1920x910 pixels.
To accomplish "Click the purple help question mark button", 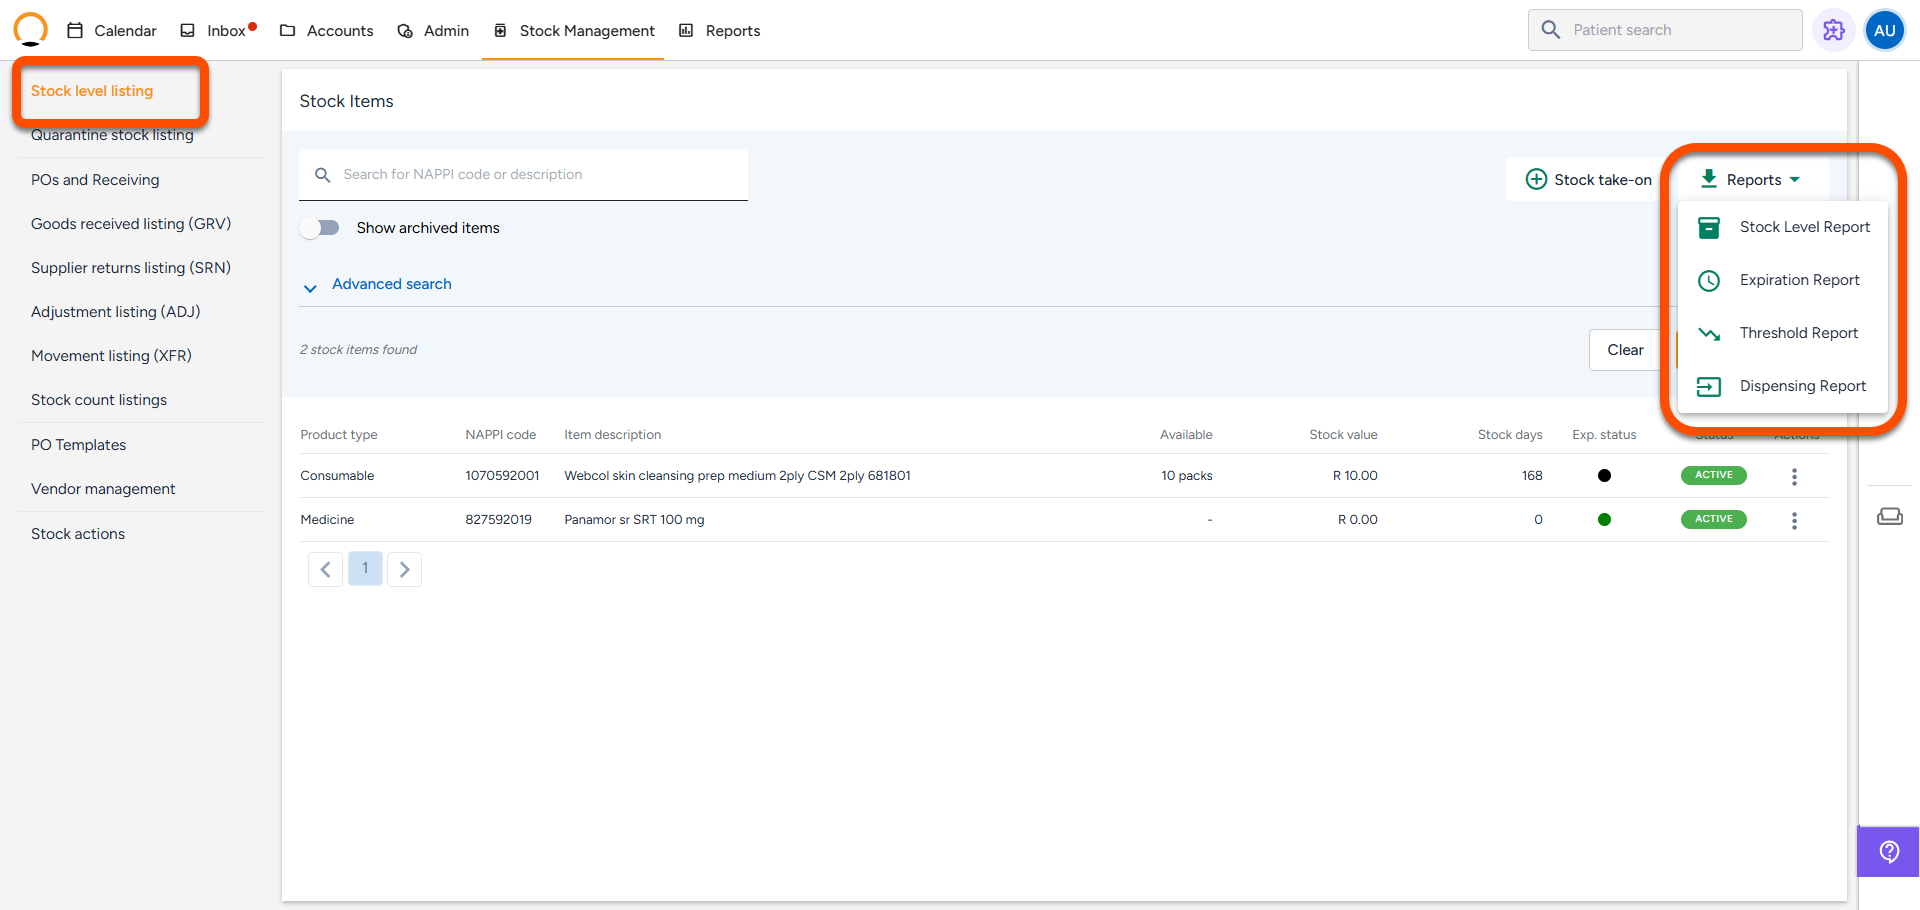I will [1888, 851].
